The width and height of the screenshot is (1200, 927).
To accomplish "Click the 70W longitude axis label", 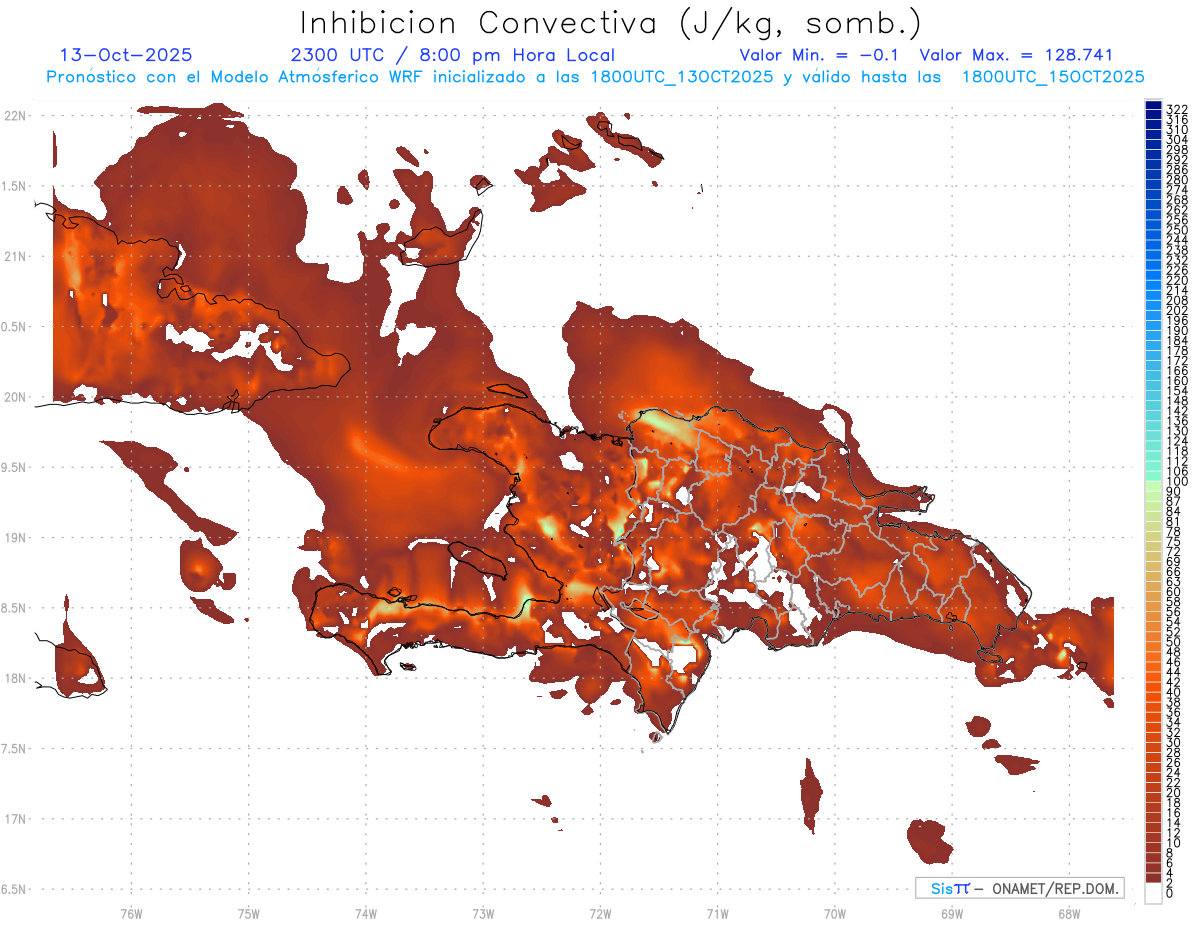I will point(835,912).
